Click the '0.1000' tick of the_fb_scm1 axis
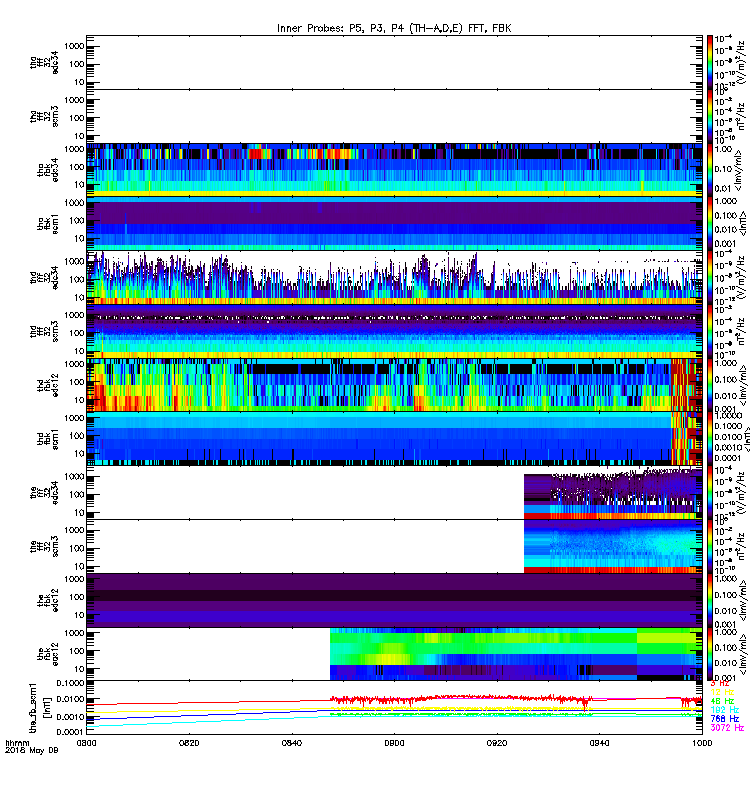 click(70, 683)
